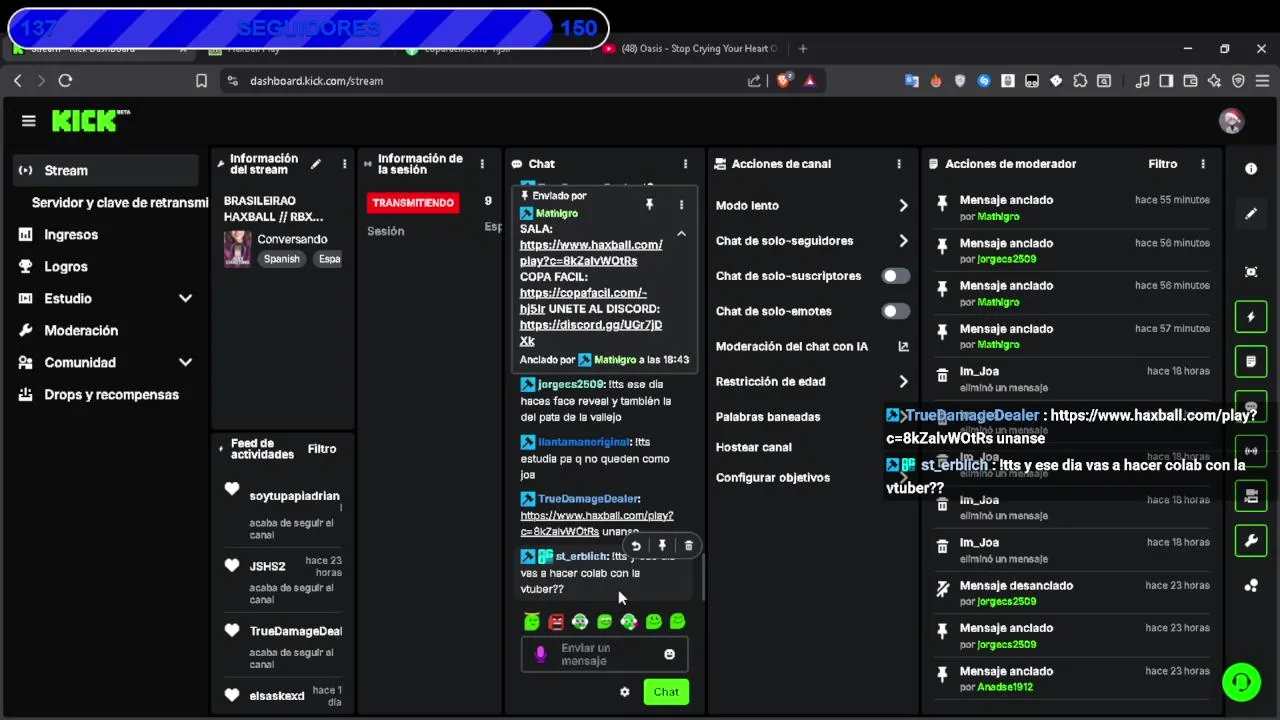1280x720 pixels.
Task: Click the focus frame icon in the right sidebar
Action: [x=1251, y=272]
